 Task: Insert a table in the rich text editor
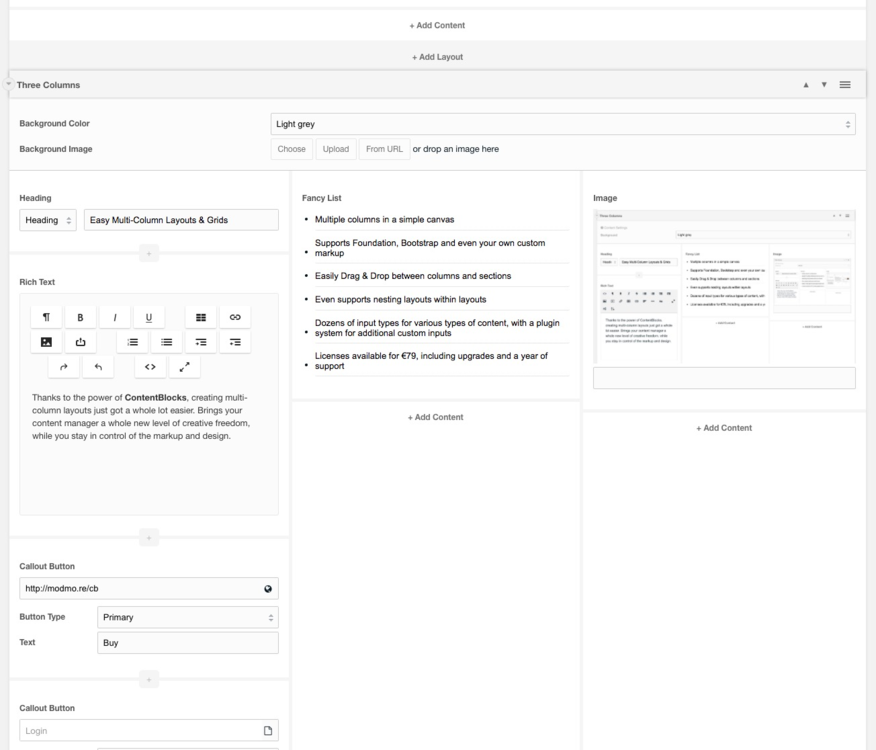(x=201, y=317)
